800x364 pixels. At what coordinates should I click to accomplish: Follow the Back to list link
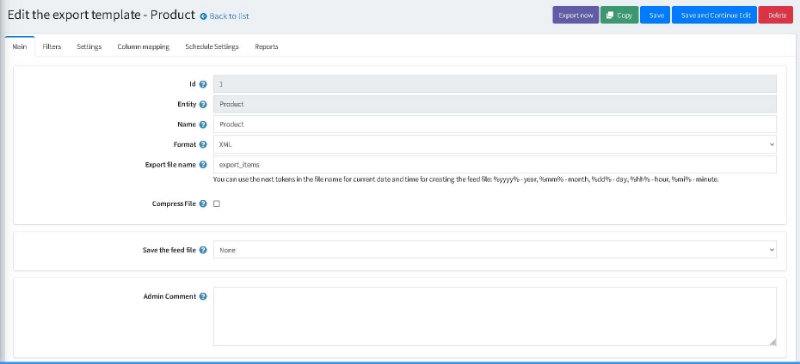[x=229, y=16]
